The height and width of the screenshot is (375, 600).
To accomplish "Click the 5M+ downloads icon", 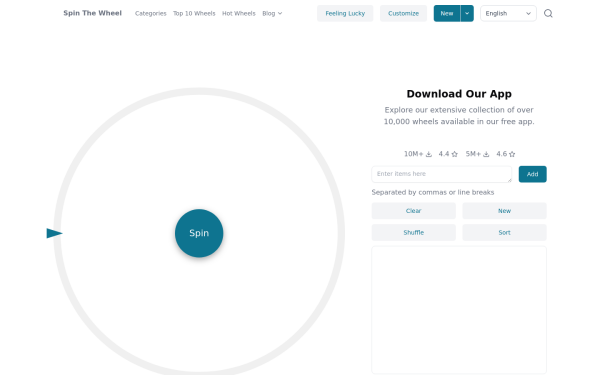I will point(486,154).
